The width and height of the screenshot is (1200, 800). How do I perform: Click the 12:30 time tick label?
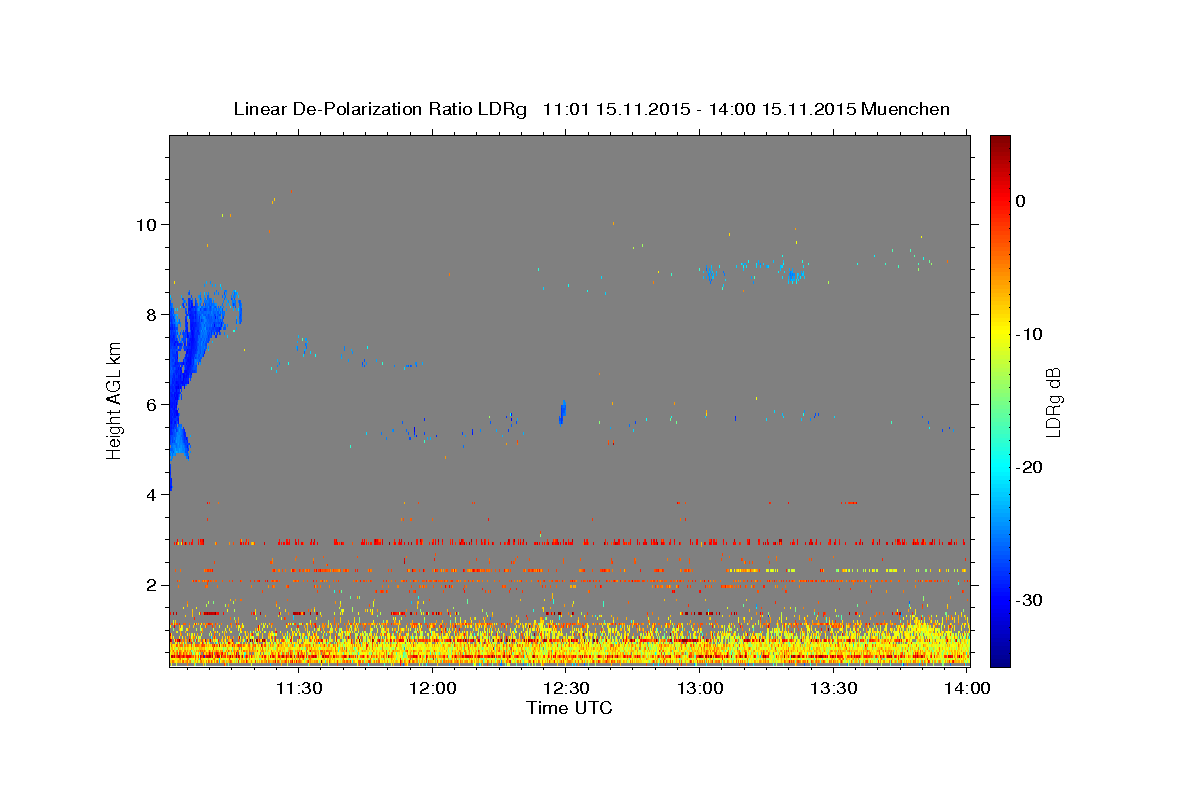566,688
